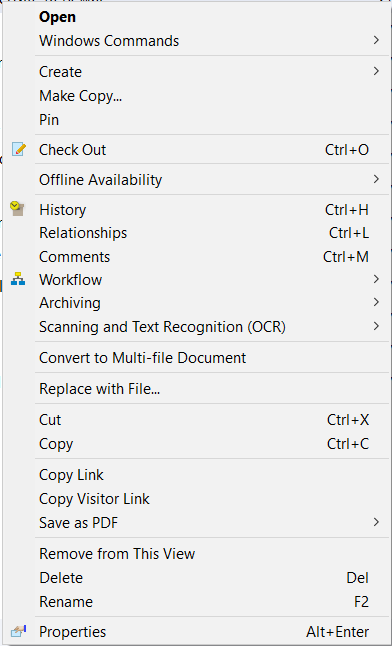The width and height of the screenshot is (392, 646).
Task: Select Rename in the context menu
Action: tap(196, 602)
